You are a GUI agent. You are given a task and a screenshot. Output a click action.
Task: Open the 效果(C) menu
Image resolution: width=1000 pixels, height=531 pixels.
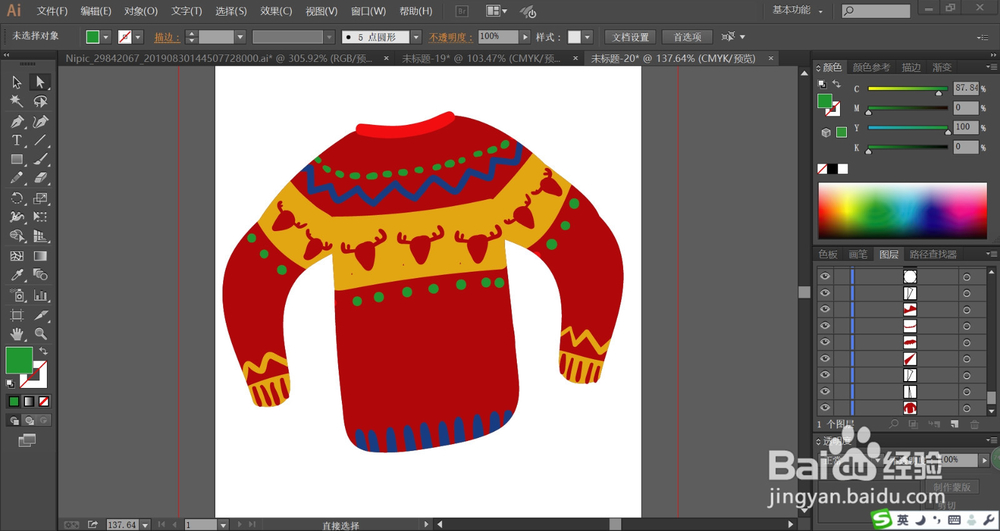click(276, 11)
